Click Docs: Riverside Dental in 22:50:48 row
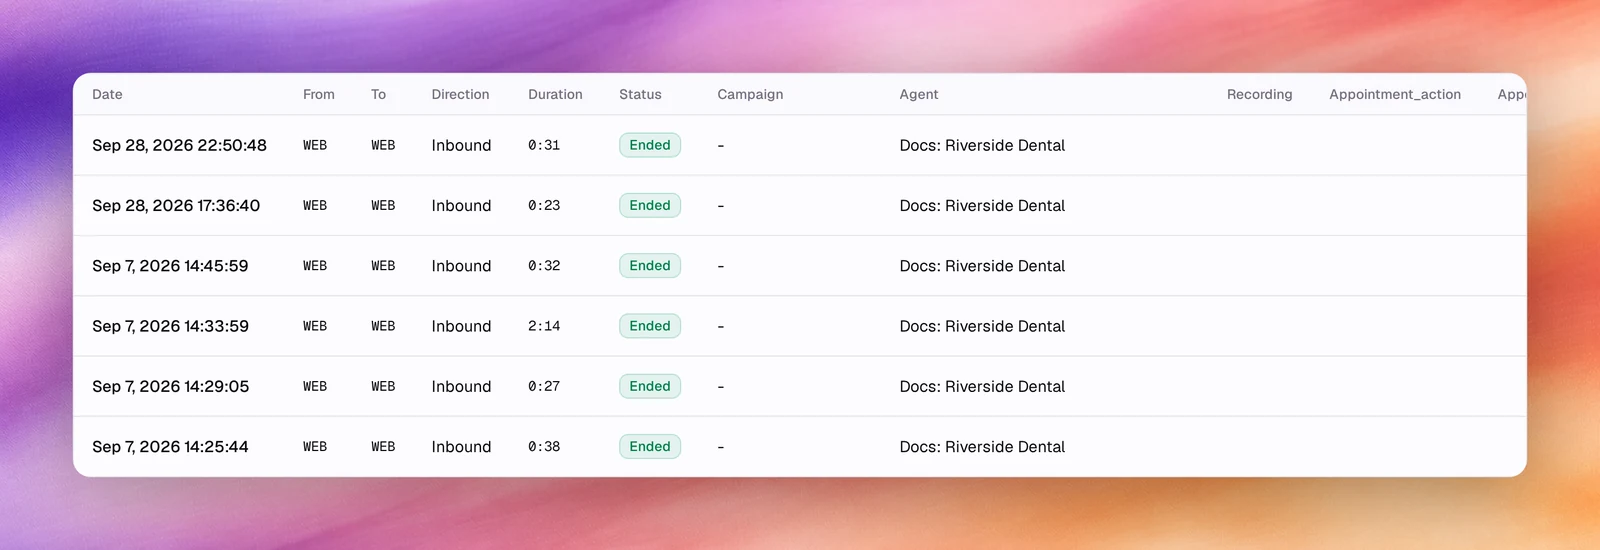 982,145
